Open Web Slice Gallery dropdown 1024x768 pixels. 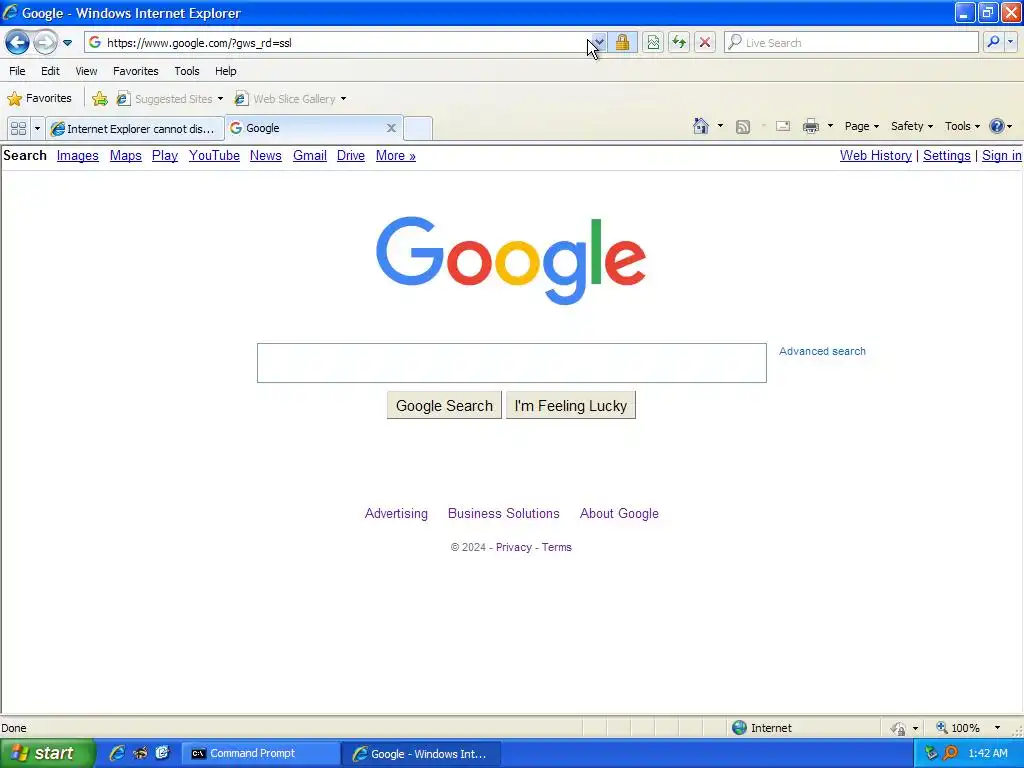pyautogui.click(x=291, y=99)
